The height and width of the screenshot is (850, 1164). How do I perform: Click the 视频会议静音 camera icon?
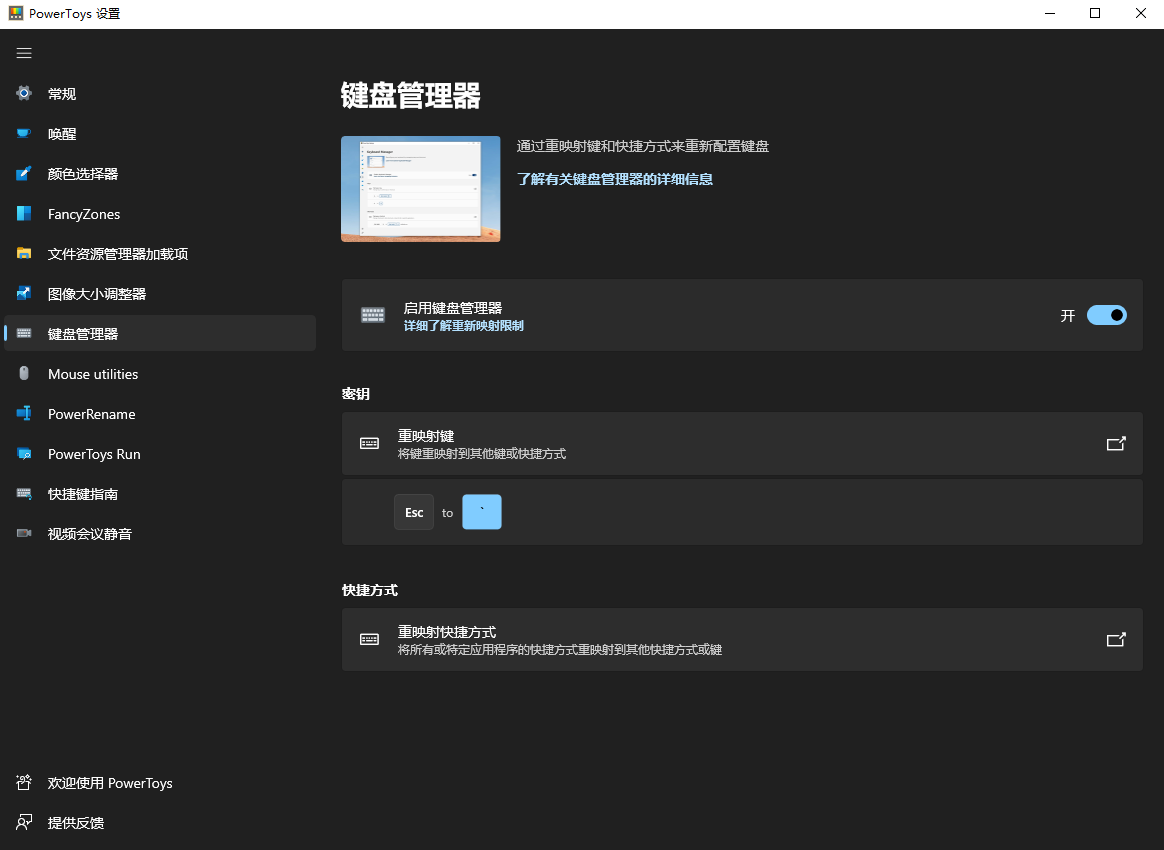pos(24,534)
